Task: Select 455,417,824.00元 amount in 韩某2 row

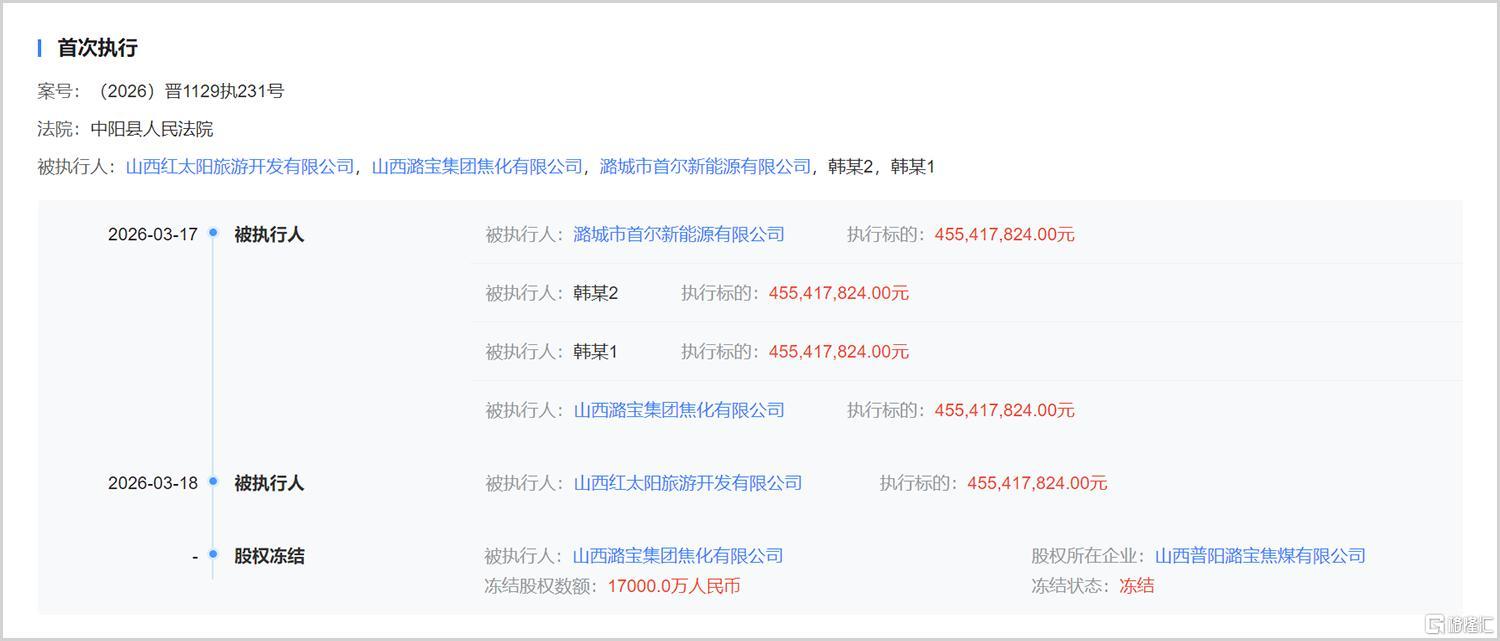Action: point(839,293)
